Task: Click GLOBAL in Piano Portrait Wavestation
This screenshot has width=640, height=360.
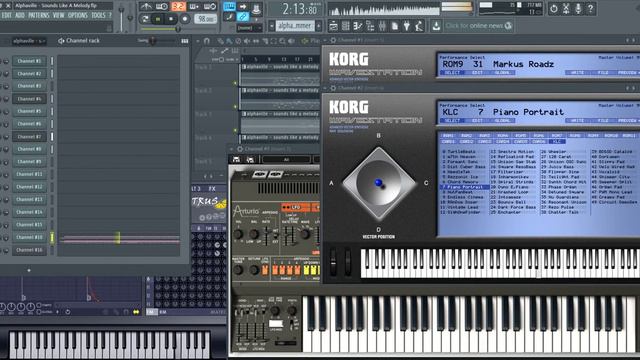Action: point(502,121)
